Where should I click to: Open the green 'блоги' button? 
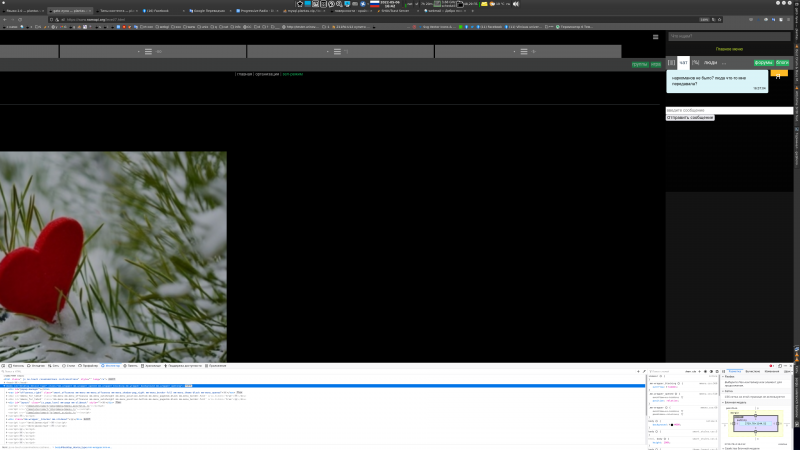pos(782,63)
